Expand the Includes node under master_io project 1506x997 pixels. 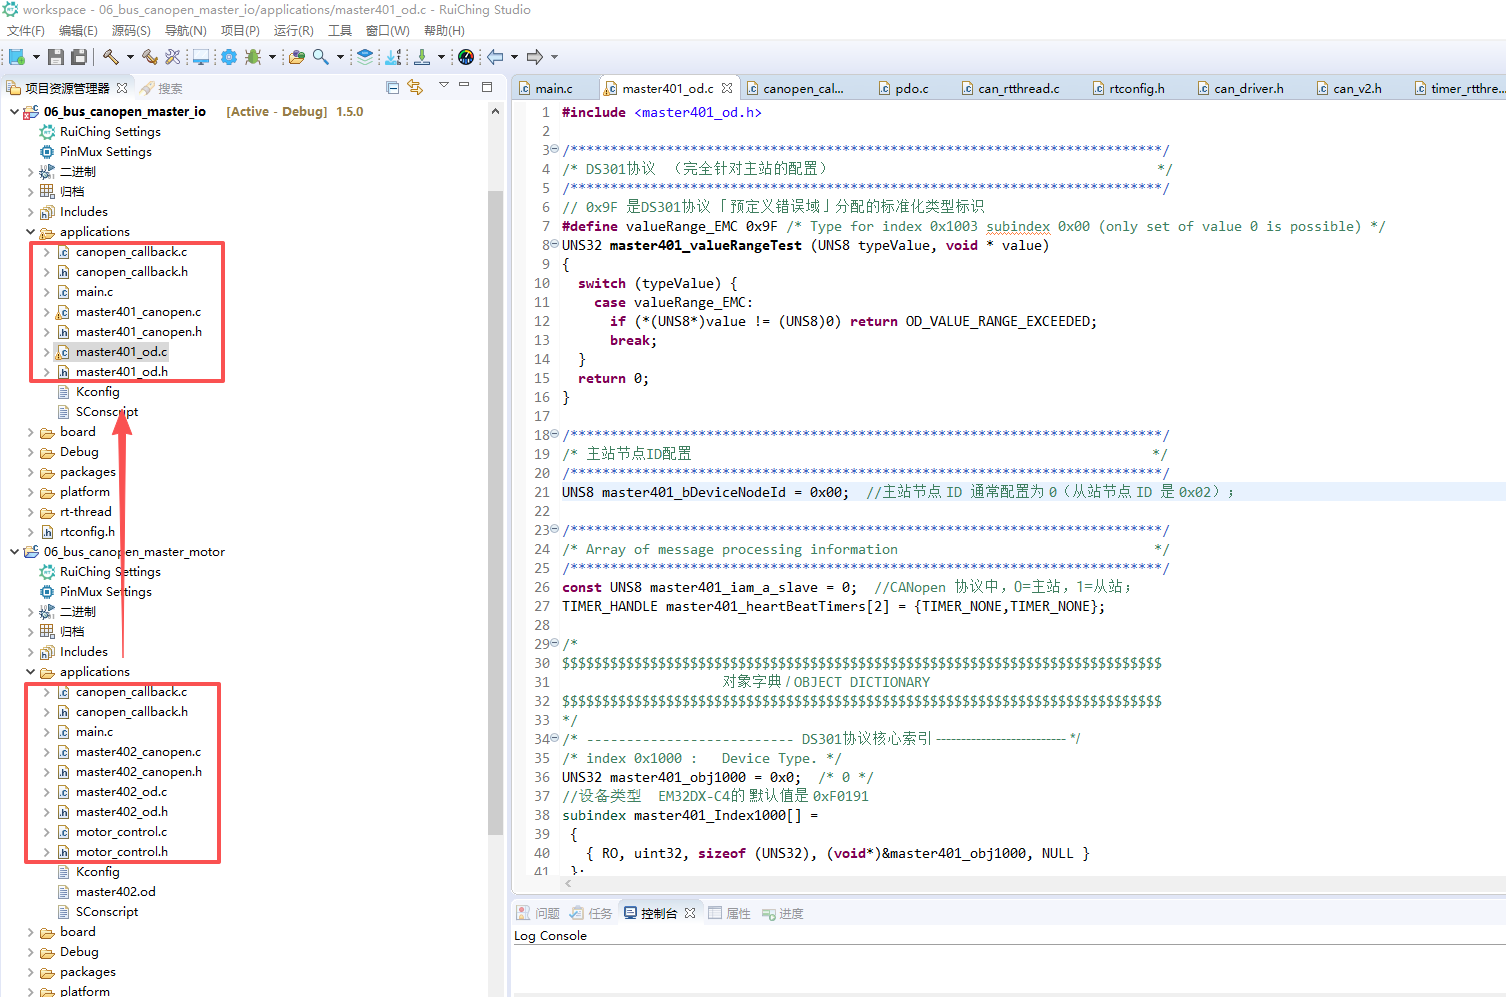30,212
